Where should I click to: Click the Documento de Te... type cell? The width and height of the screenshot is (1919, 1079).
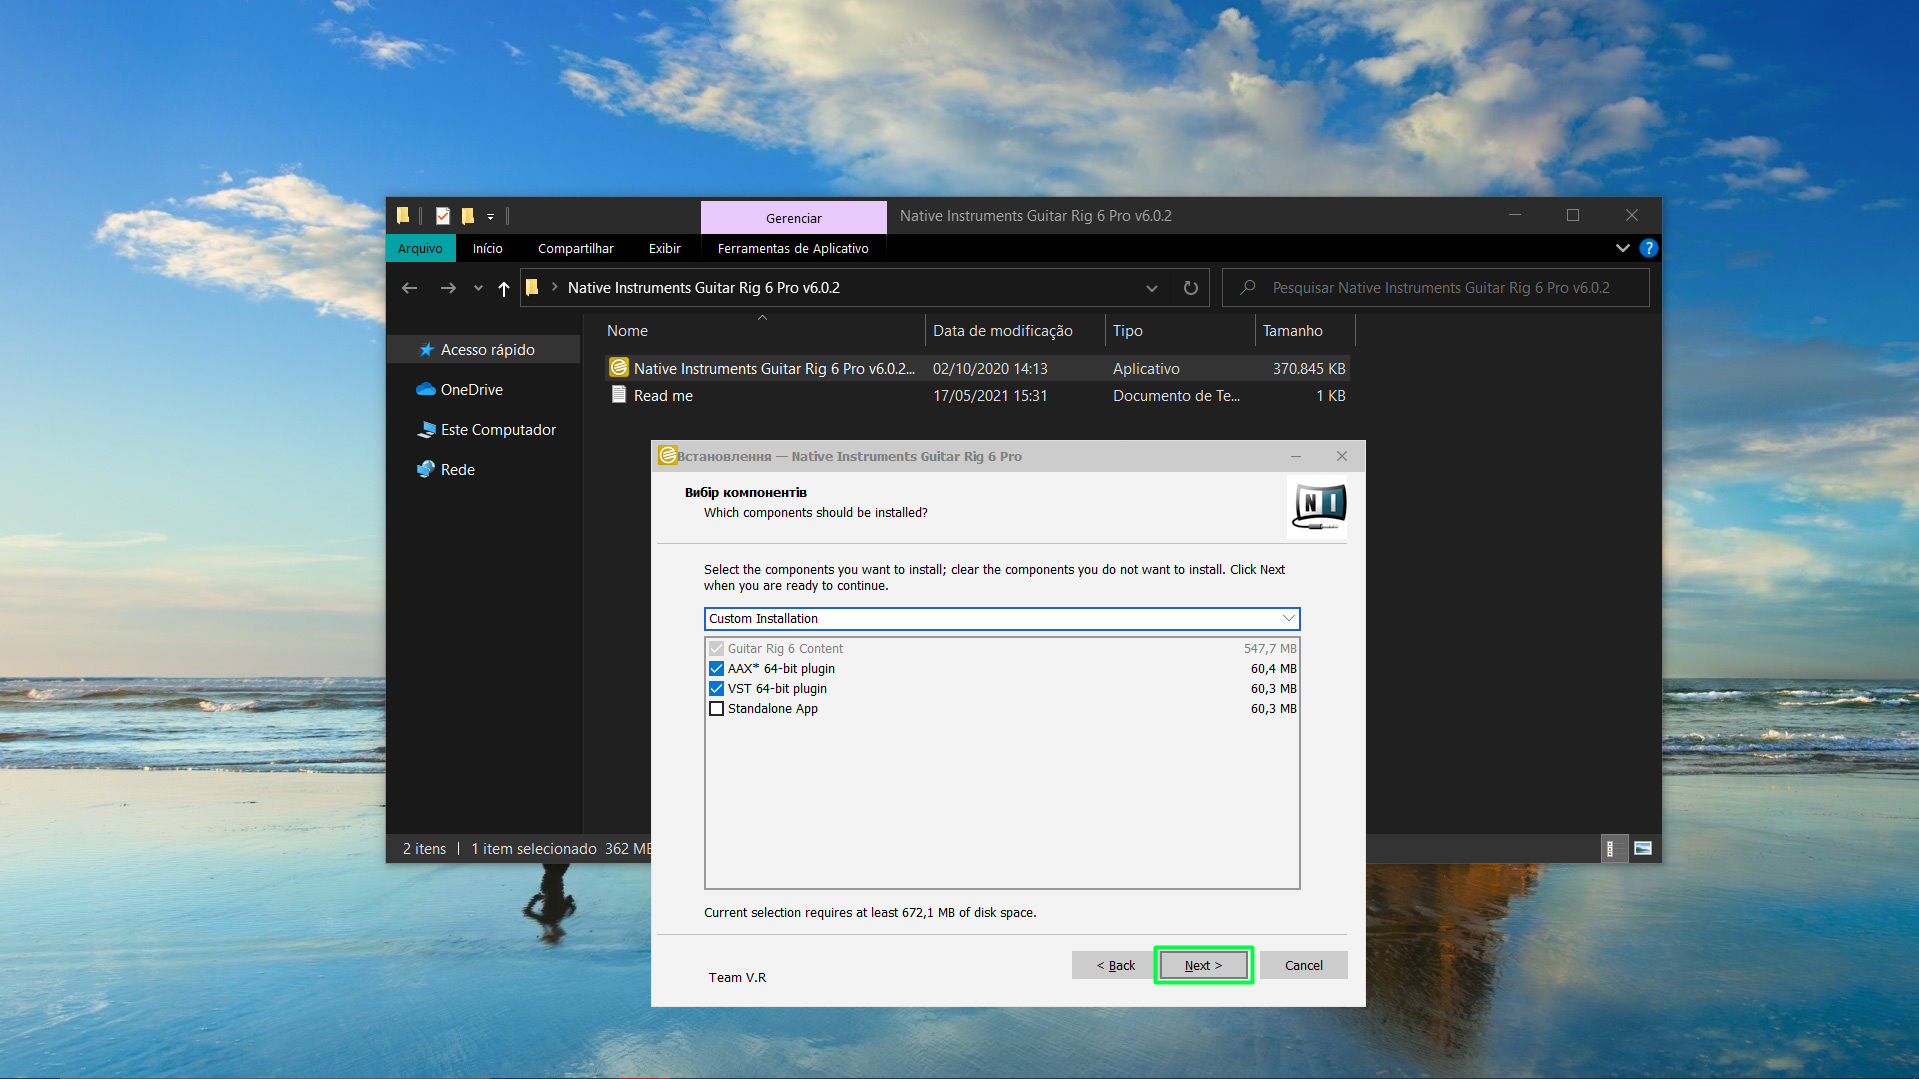point(1176,396)
